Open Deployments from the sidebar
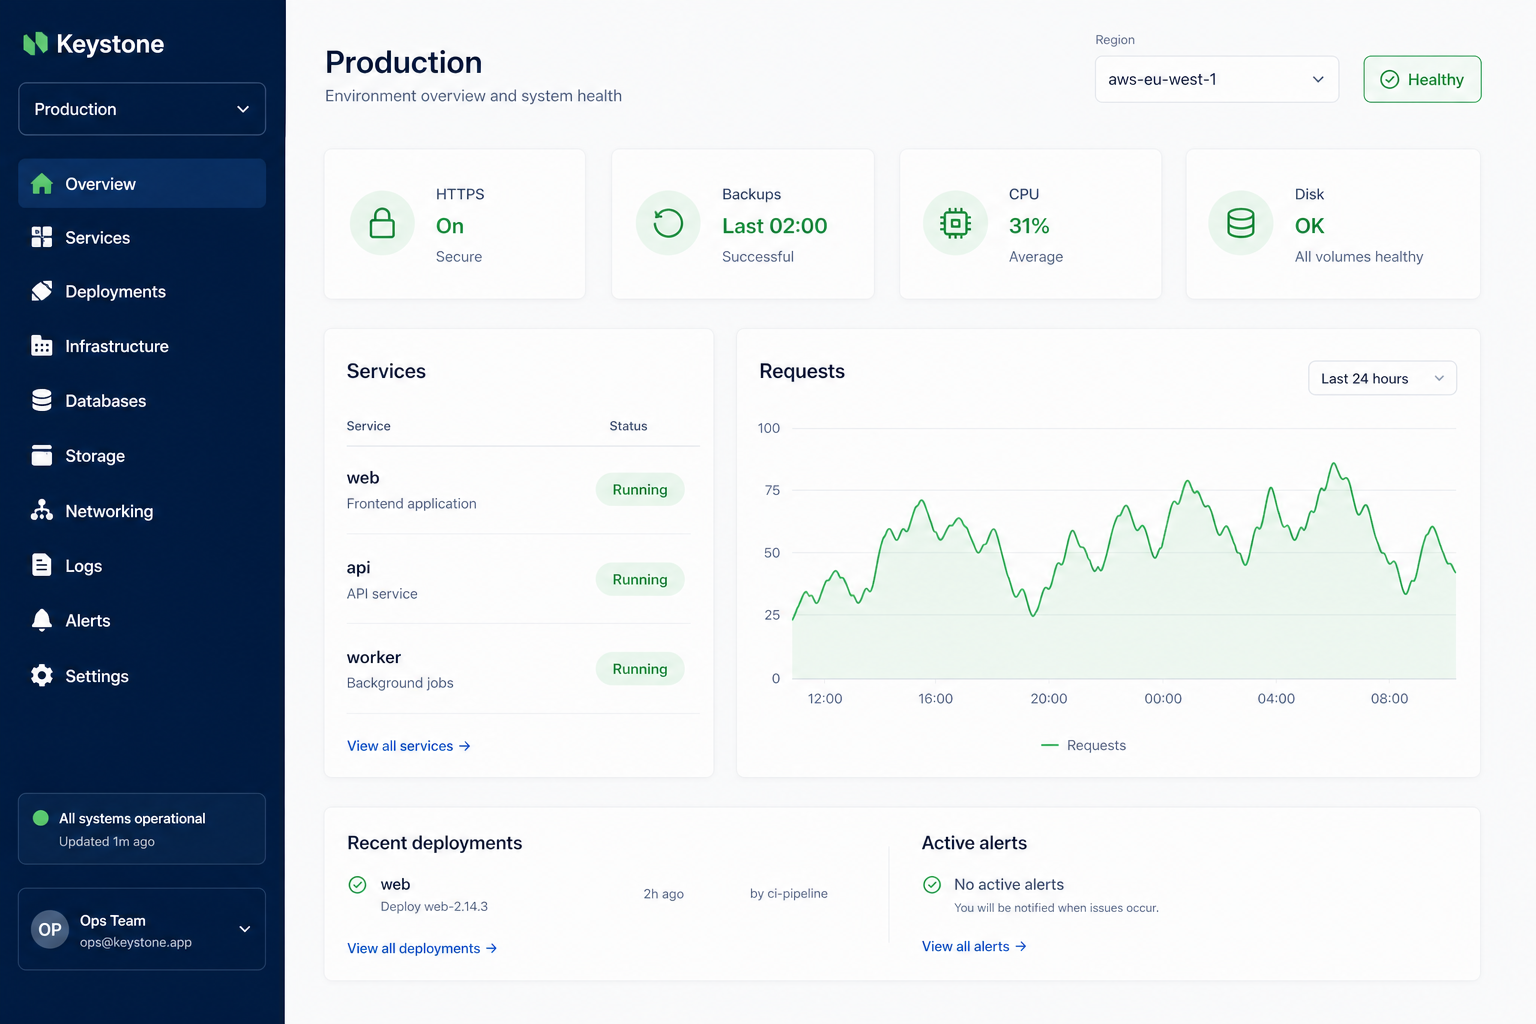Viewport: 1536px width, 1024px height. click(x=142, y=291)
